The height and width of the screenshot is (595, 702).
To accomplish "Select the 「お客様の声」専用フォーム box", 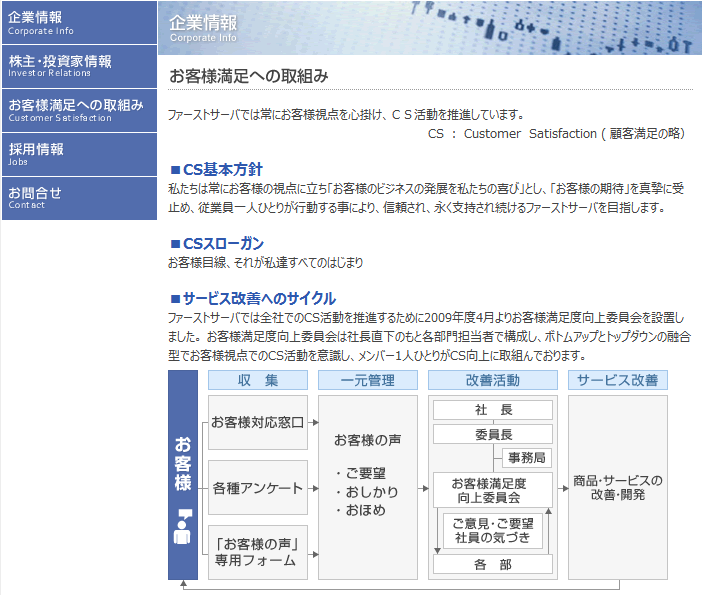I will (x=258, y=552).
